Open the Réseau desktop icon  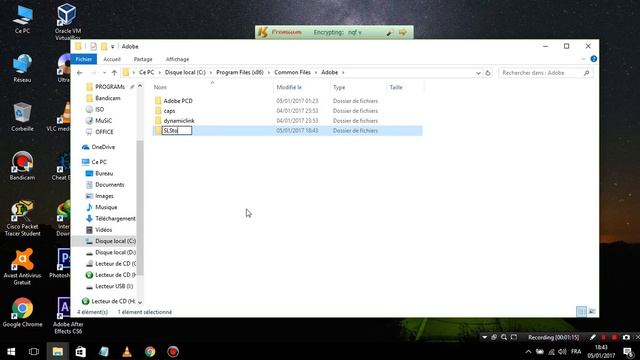22,68
